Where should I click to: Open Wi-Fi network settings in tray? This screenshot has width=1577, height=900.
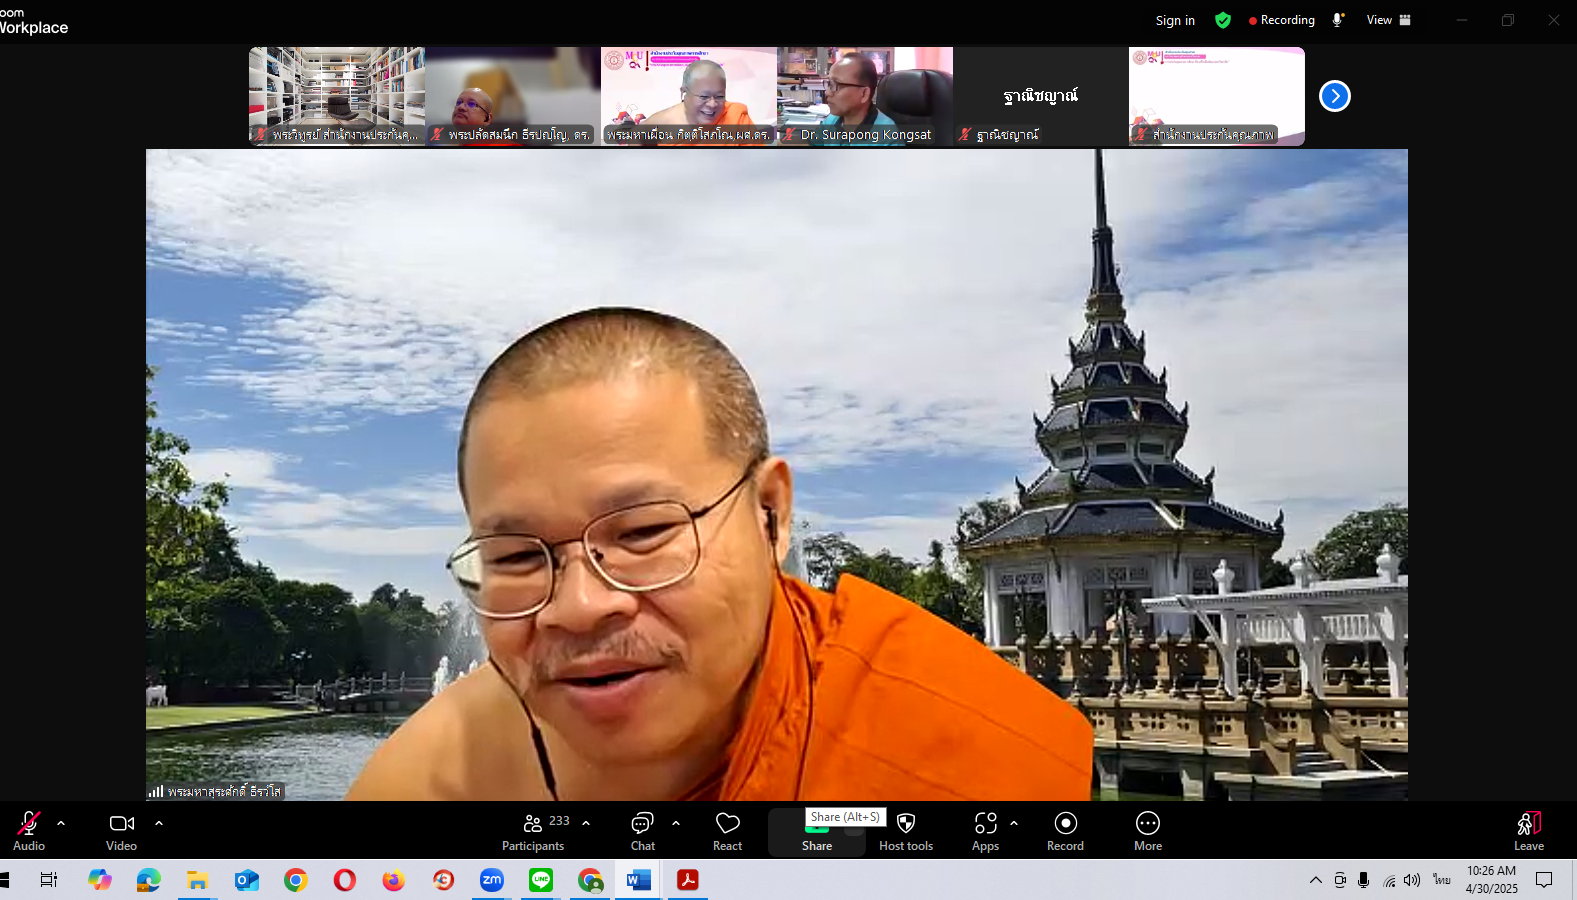coord(1389,881)
